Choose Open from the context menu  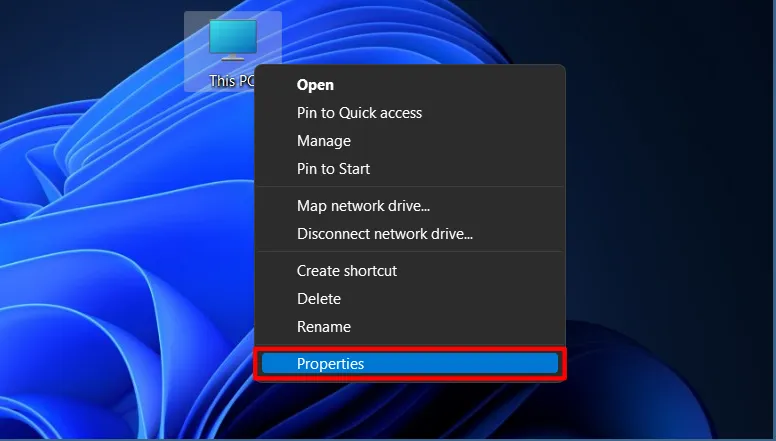tap(410, 85)
